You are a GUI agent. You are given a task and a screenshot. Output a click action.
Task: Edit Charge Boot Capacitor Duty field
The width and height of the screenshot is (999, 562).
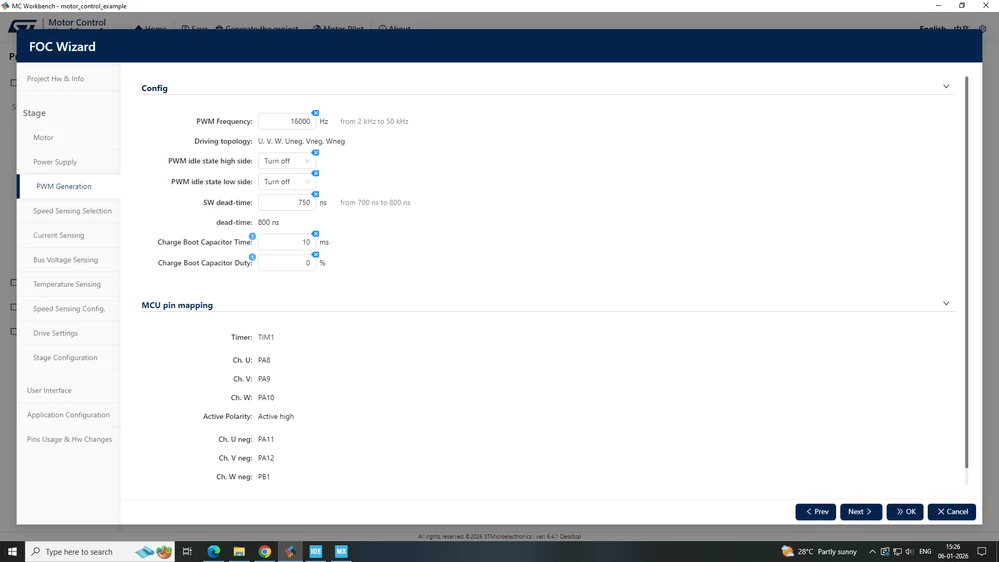tap(286, 263)
